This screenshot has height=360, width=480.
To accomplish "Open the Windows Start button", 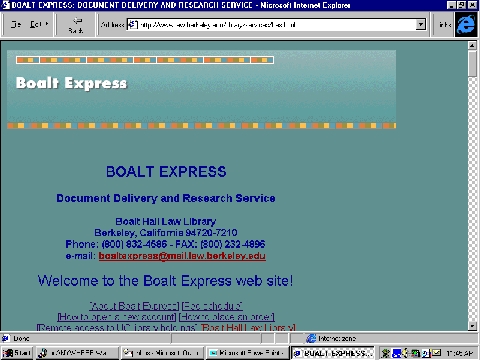I will coord(17,353).
